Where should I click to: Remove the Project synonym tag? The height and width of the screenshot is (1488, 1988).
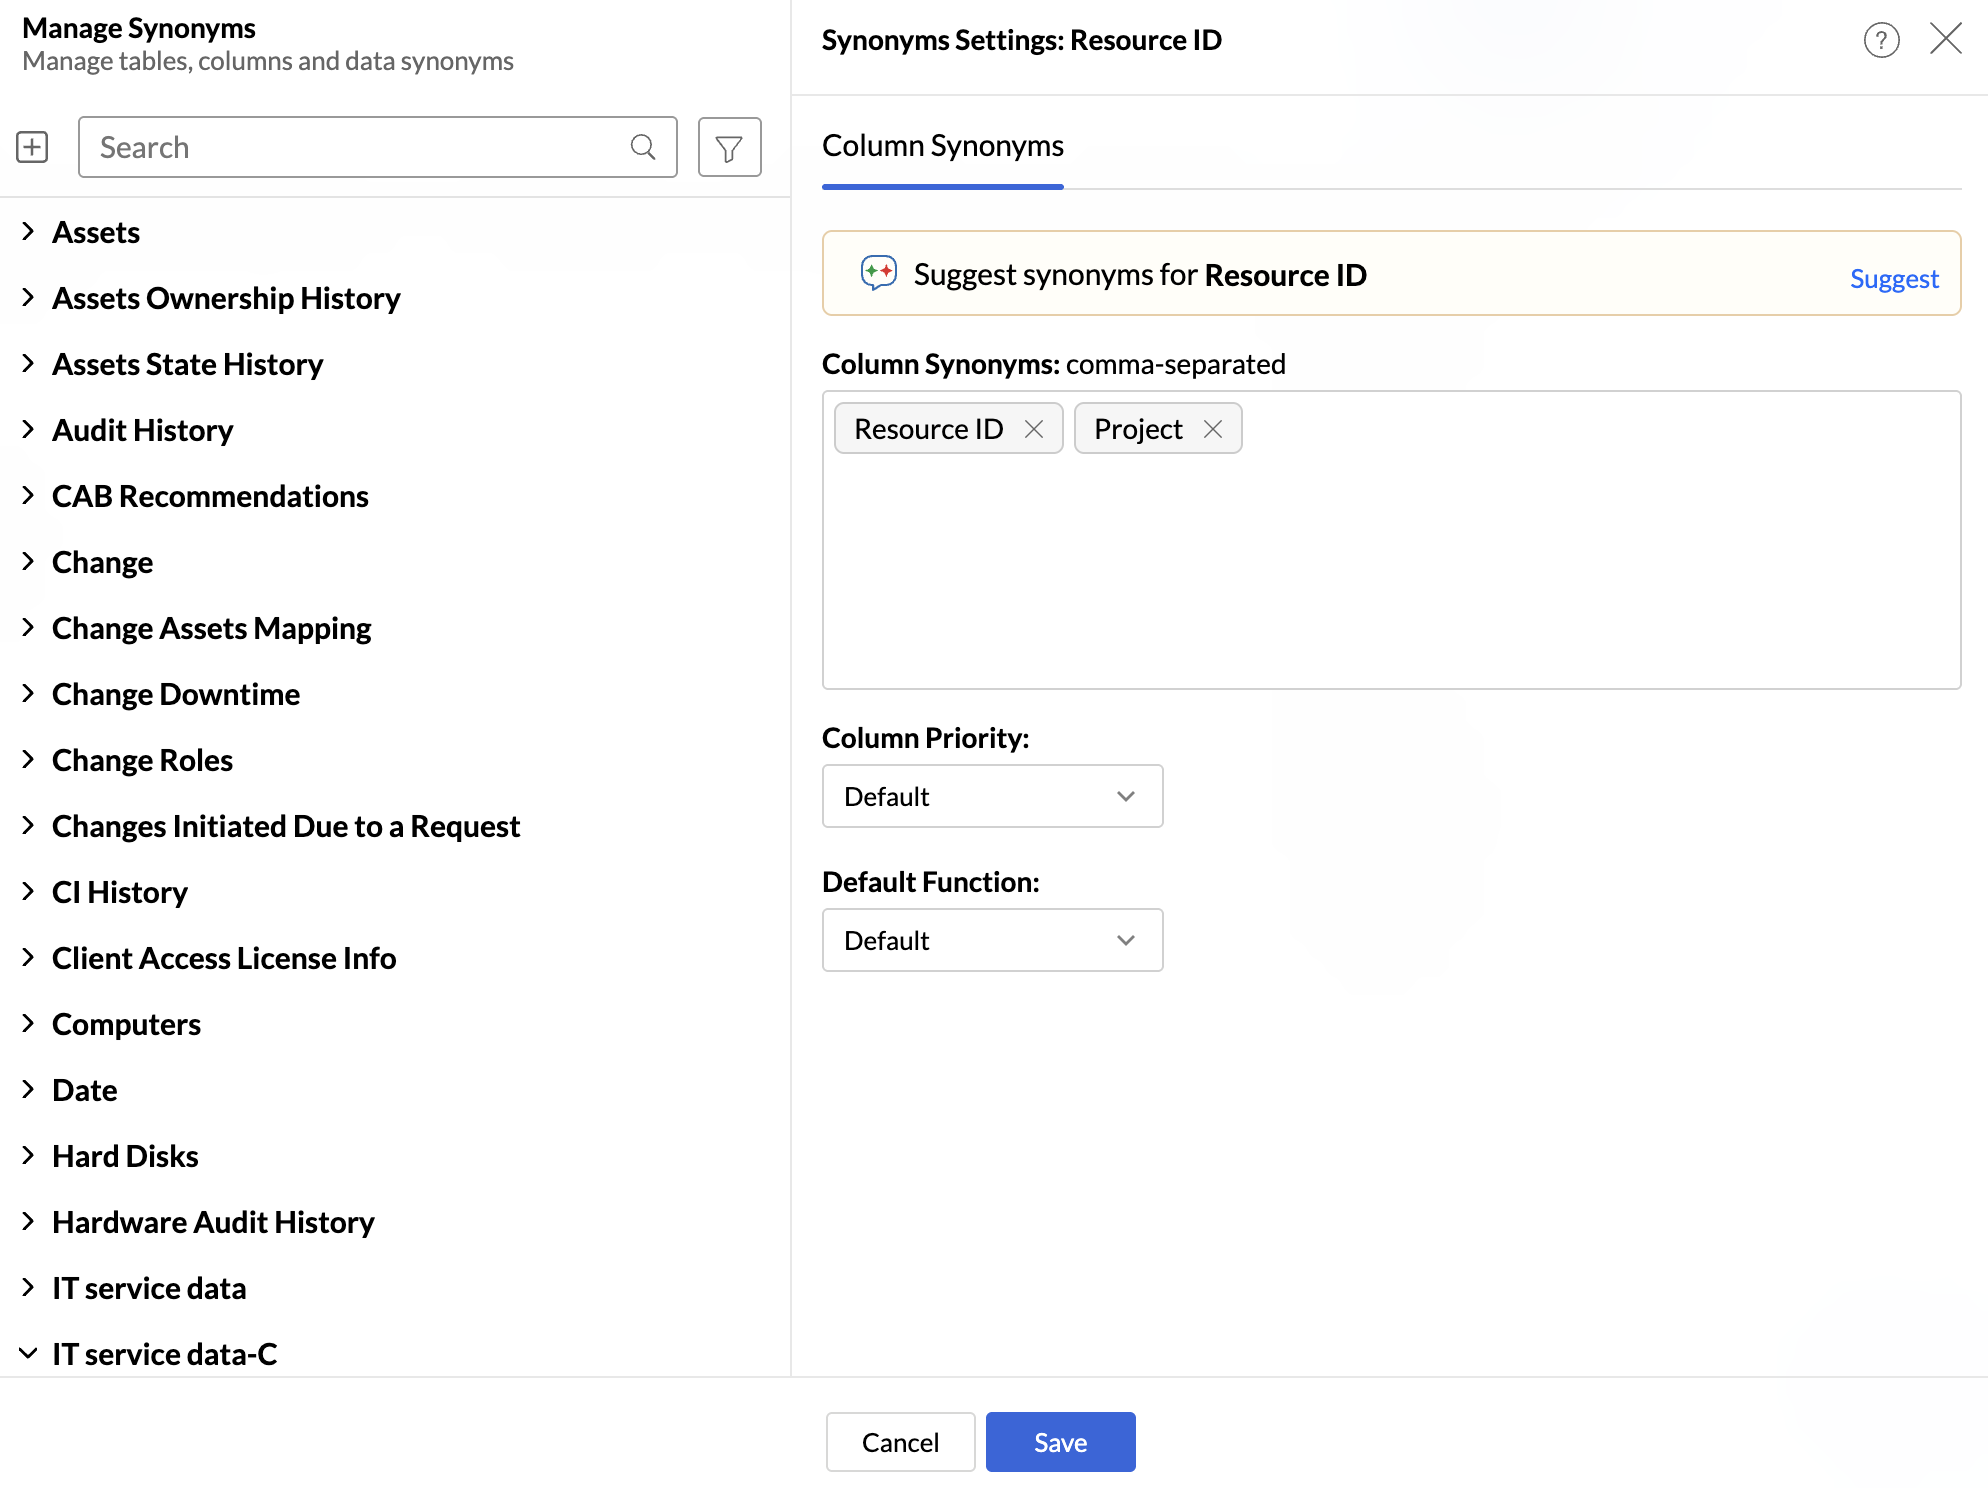1213,429
